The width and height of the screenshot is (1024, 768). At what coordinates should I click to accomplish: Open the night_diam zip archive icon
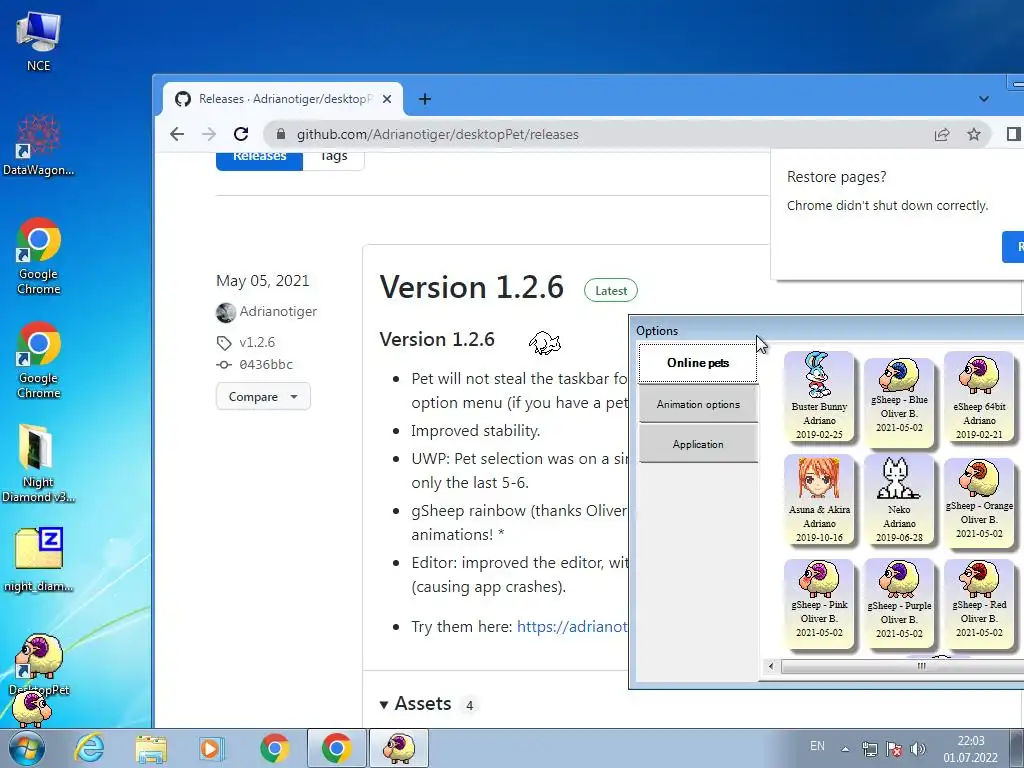39,560
